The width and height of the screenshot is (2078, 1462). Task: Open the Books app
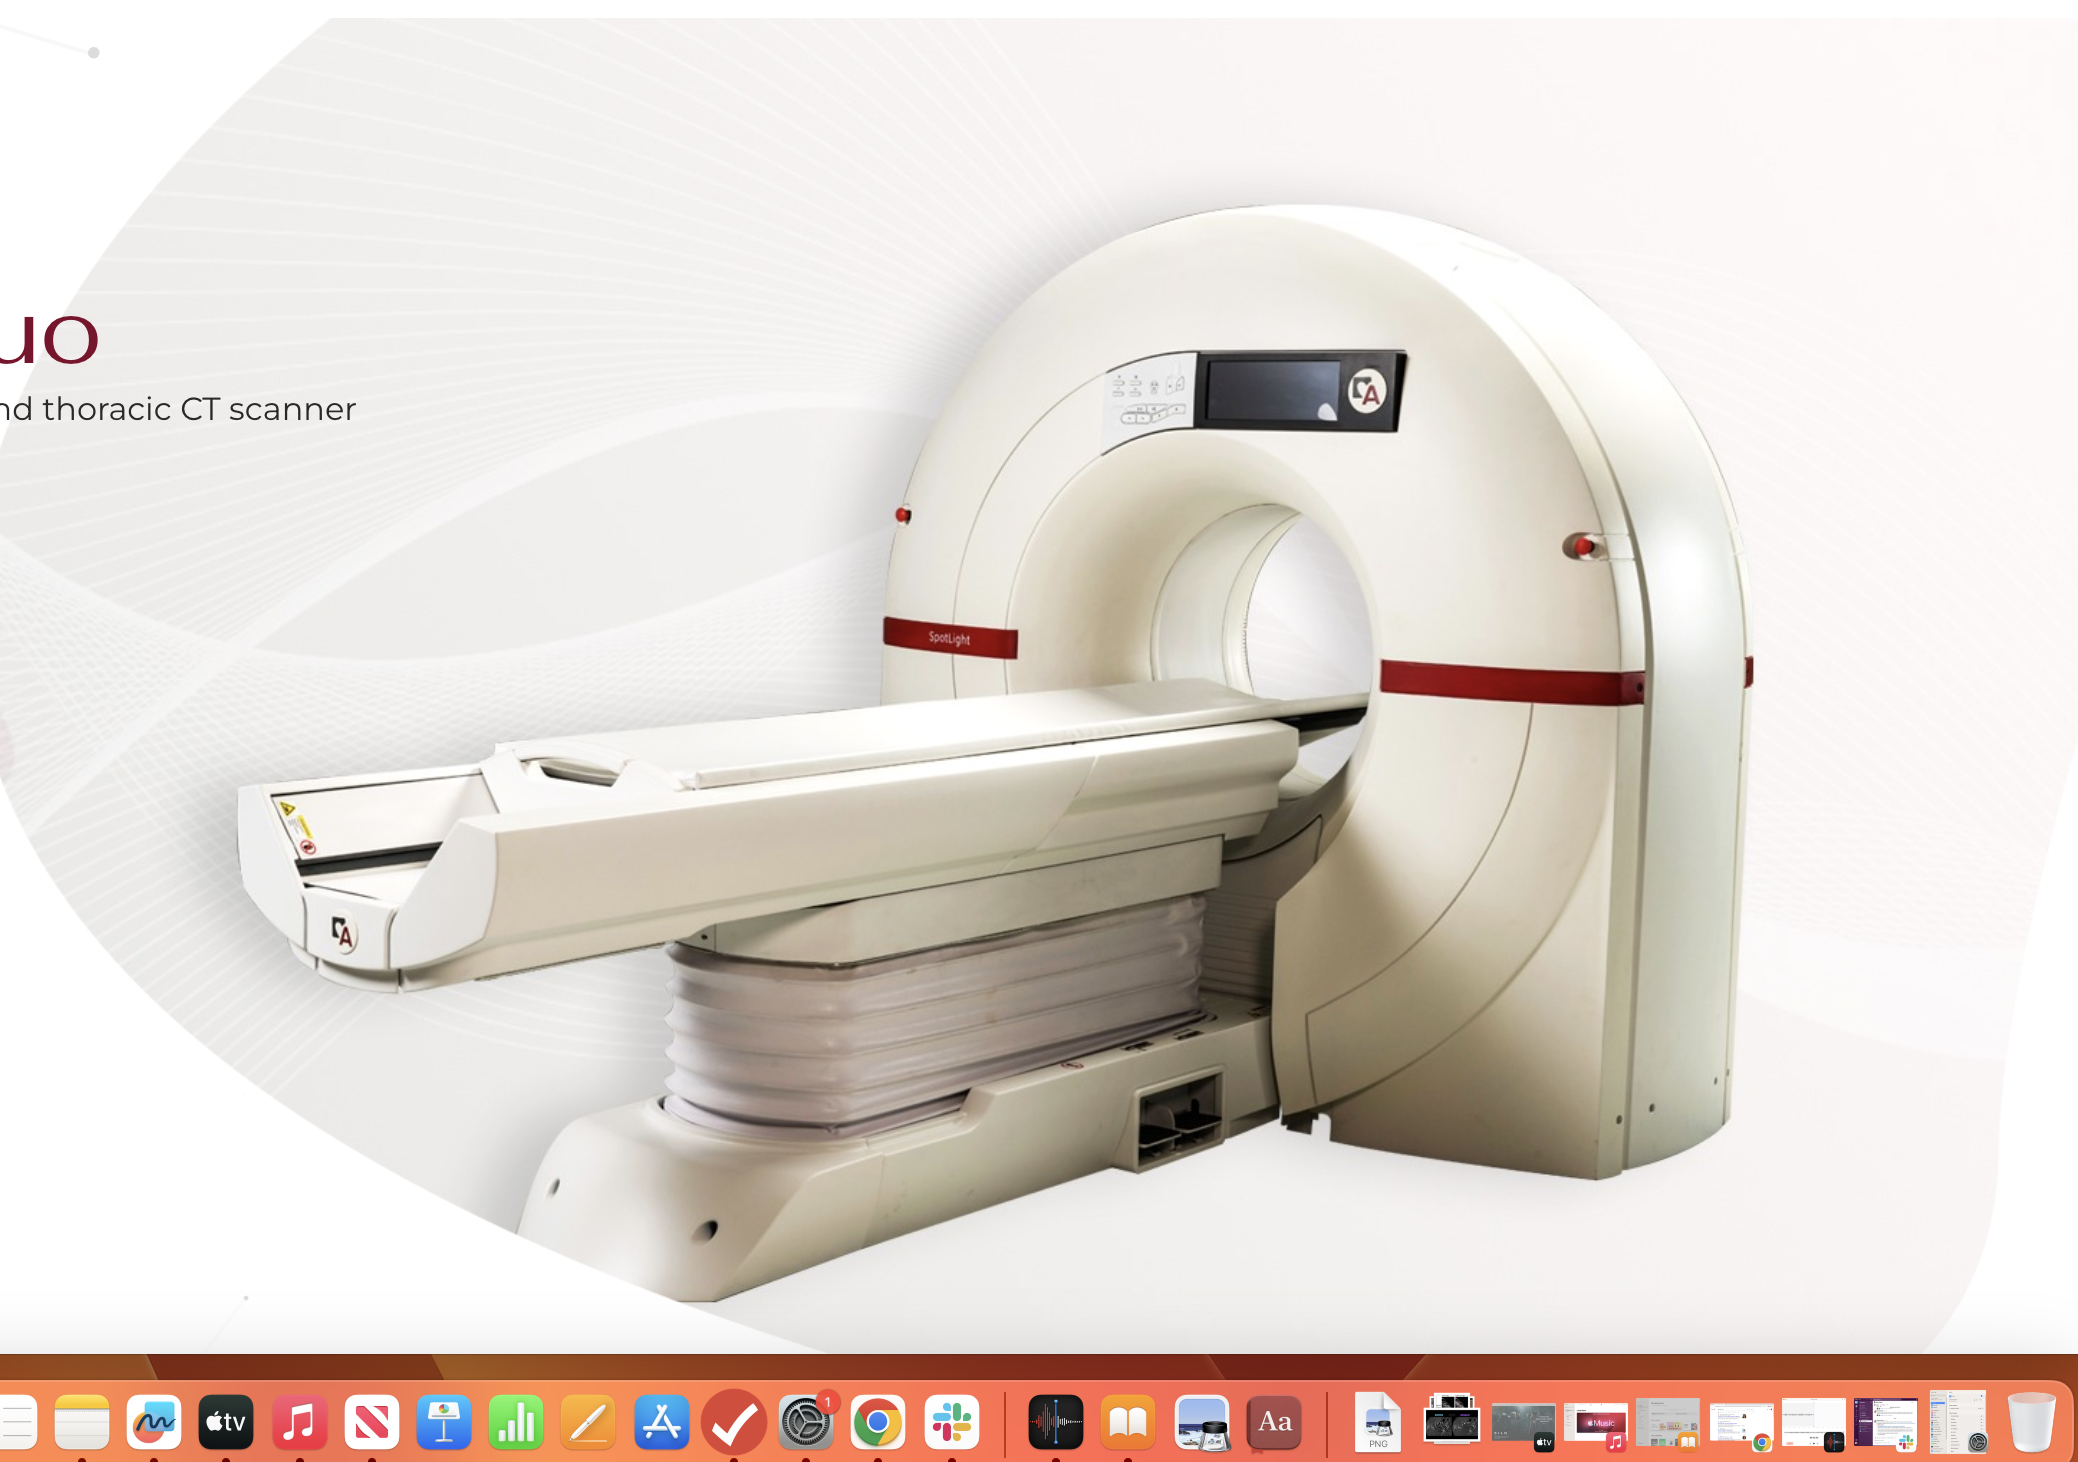[x=1128, y=1422]
